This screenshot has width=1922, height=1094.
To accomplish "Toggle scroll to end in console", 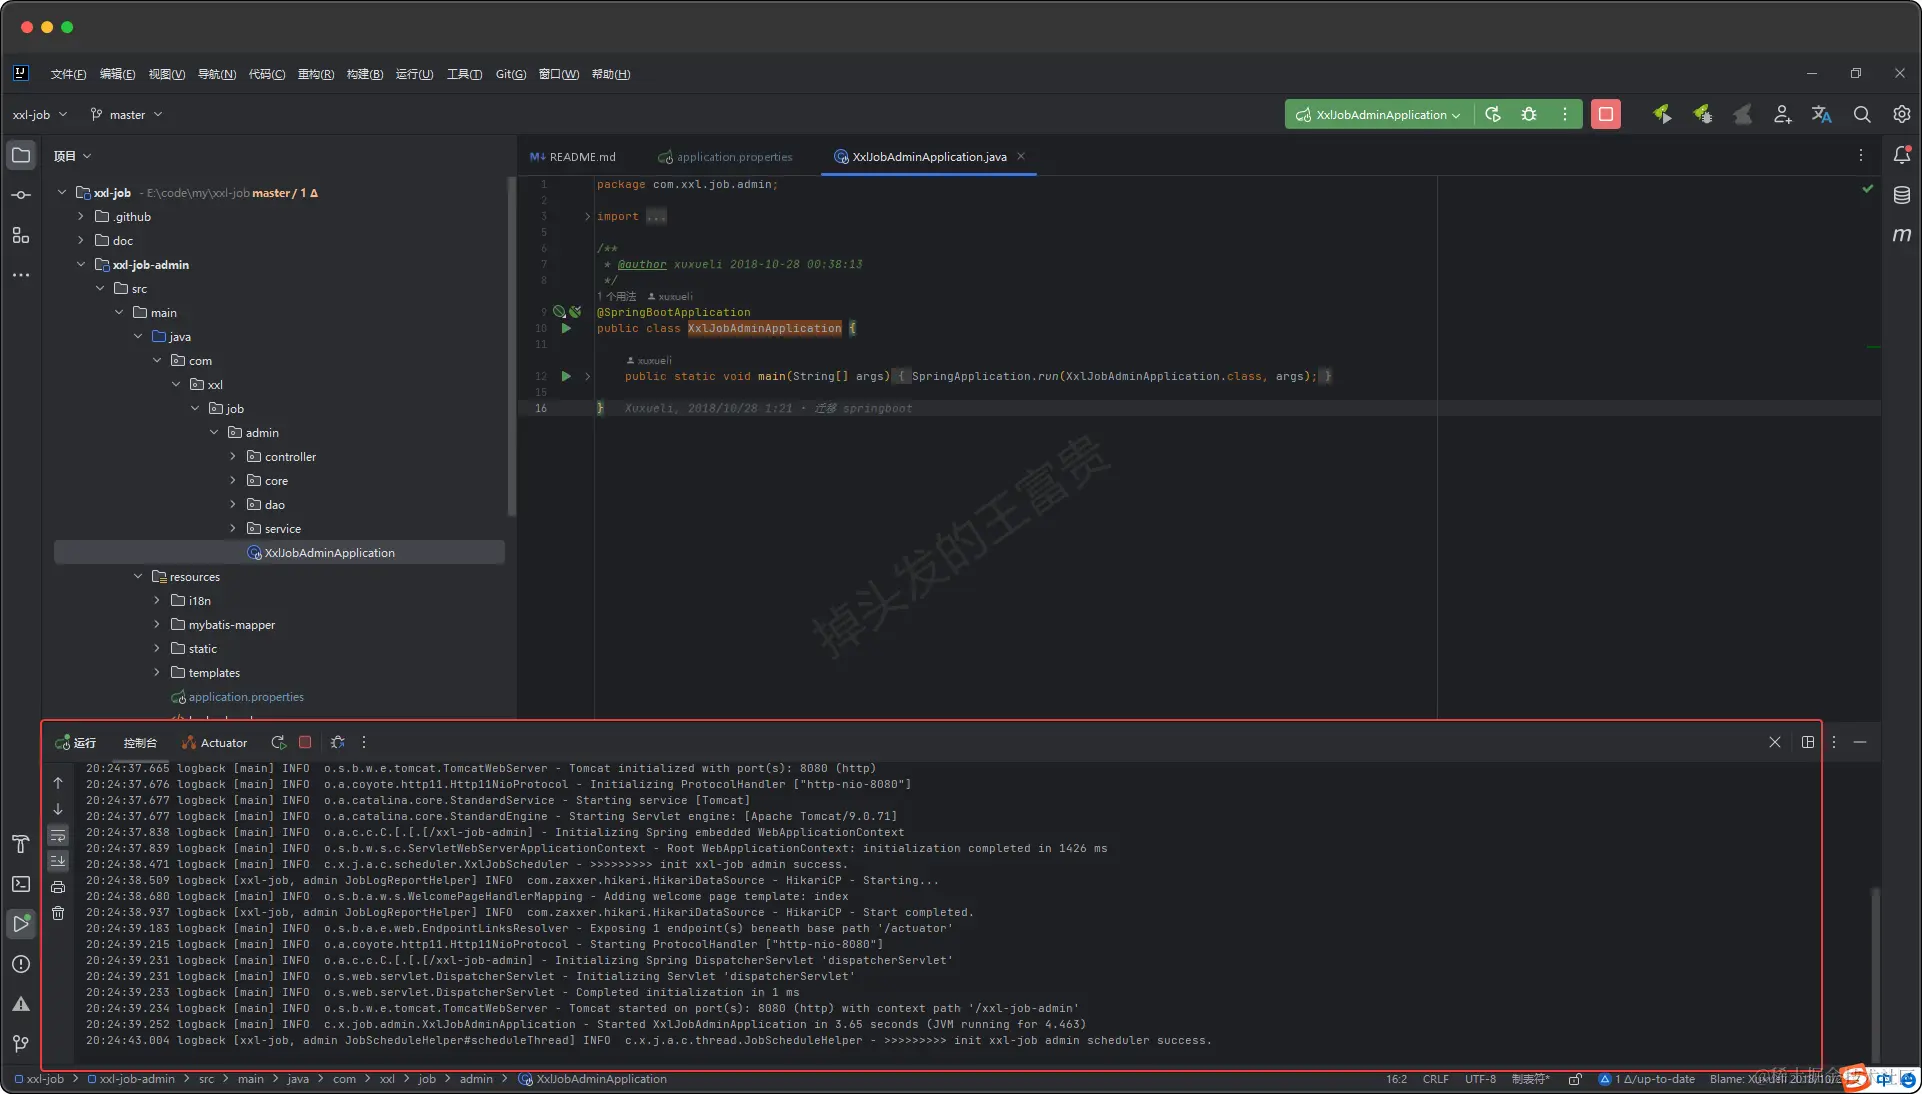I will (x=58, y=860).
